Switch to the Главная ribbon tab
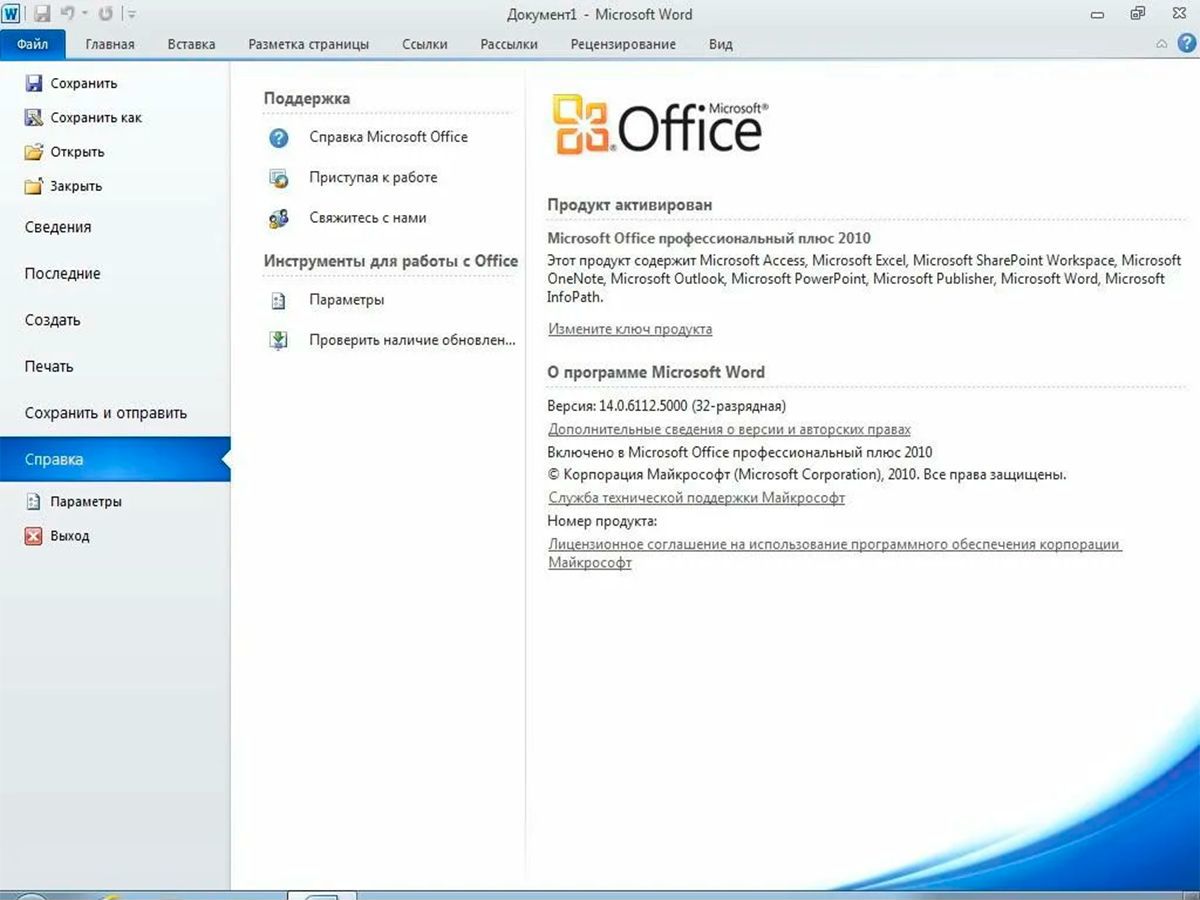 (110, 44)
